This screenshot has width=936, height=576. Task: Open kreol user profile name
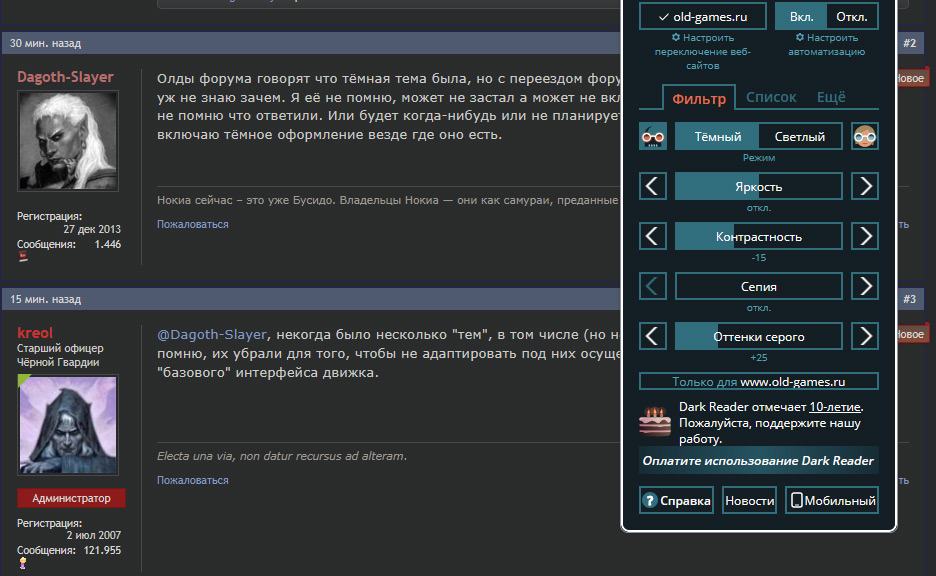[35, 333]
